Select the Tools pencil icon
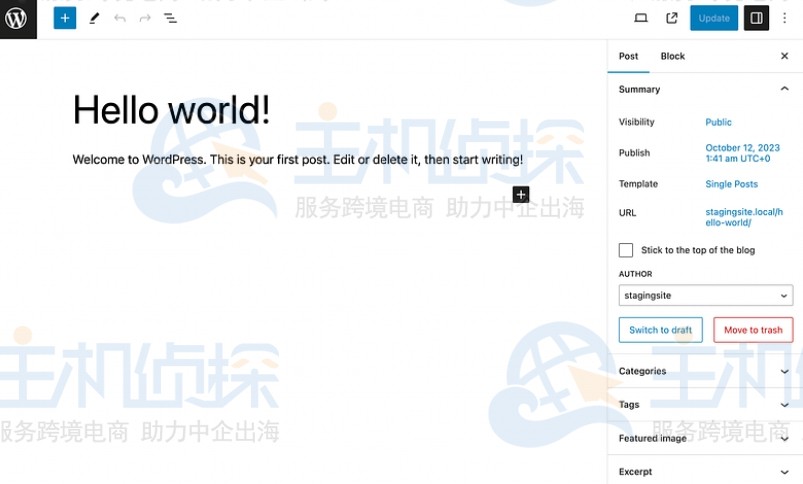The image size is (803, 484). 94,18
